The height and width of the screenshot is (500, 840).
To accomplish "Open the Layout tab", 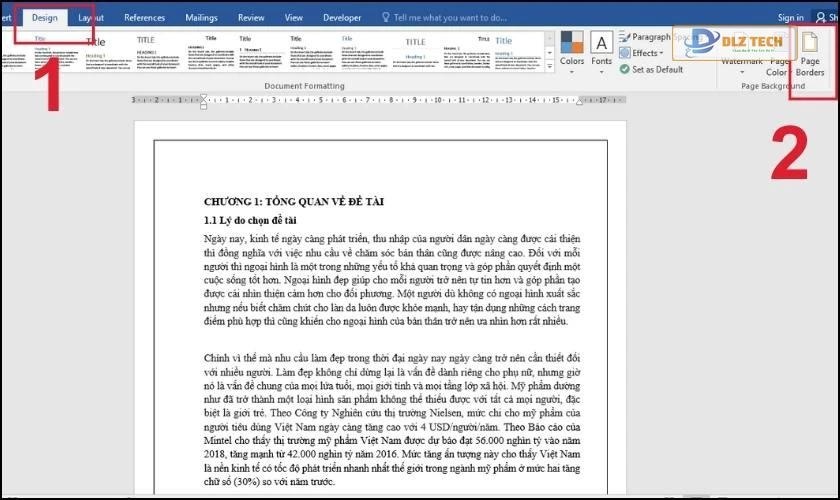I will pos(90,17).
